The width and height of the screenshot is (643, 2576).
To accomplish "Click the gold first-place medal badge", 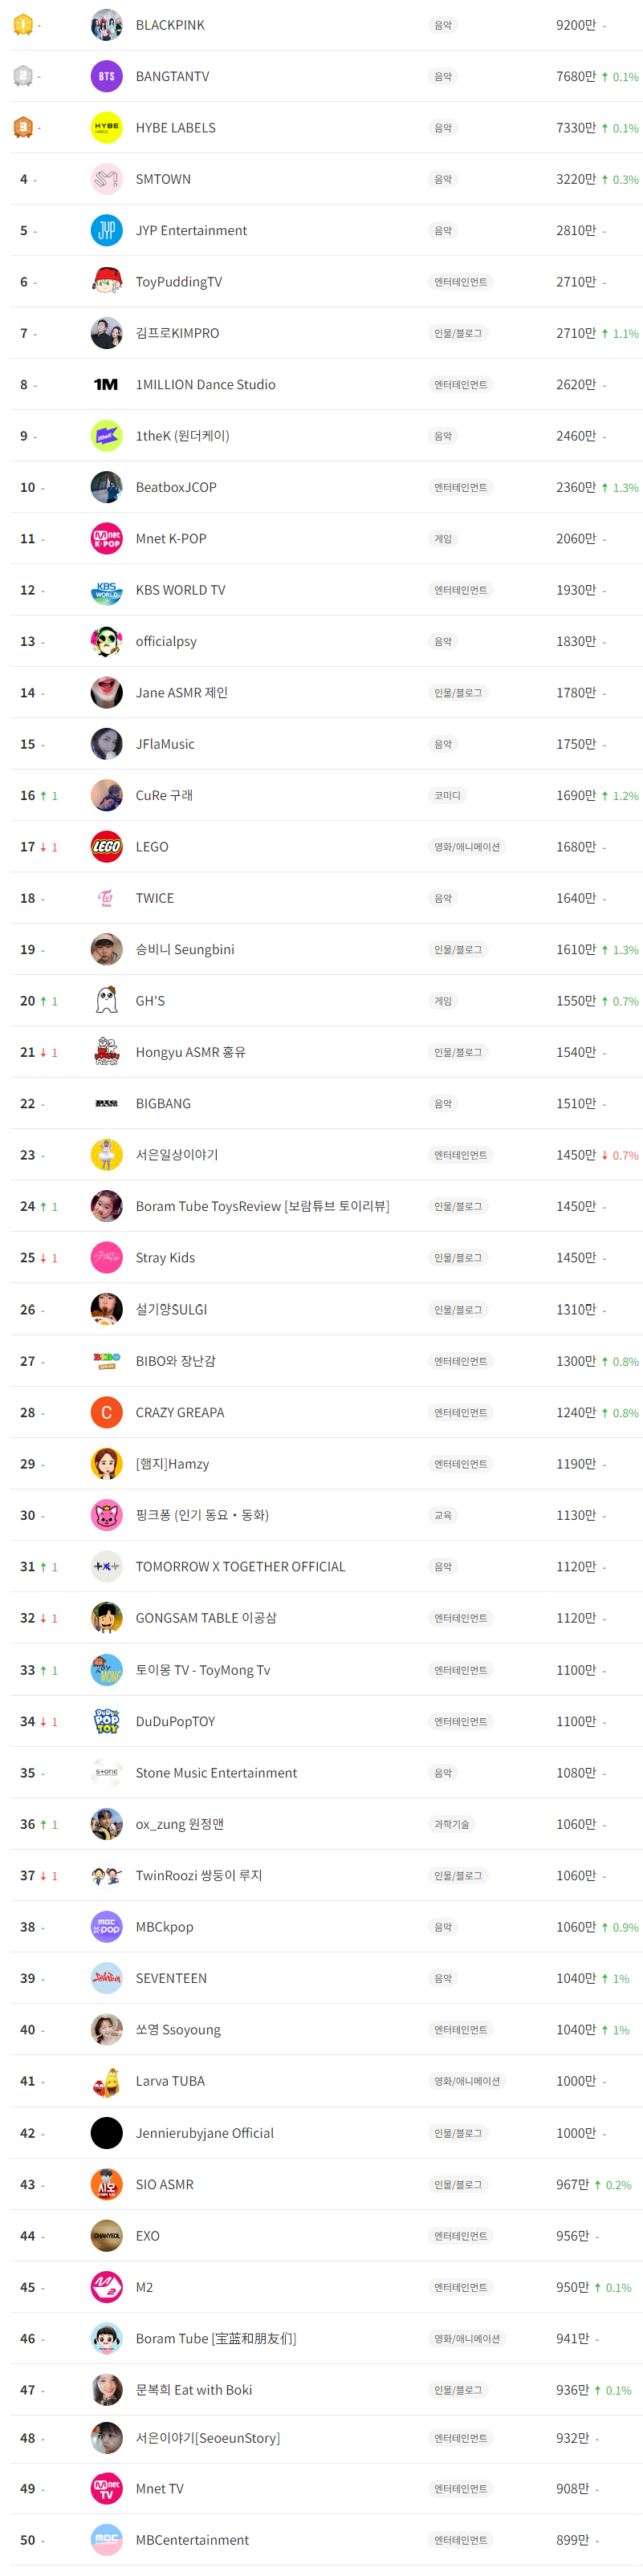I will tap(23, 25).
